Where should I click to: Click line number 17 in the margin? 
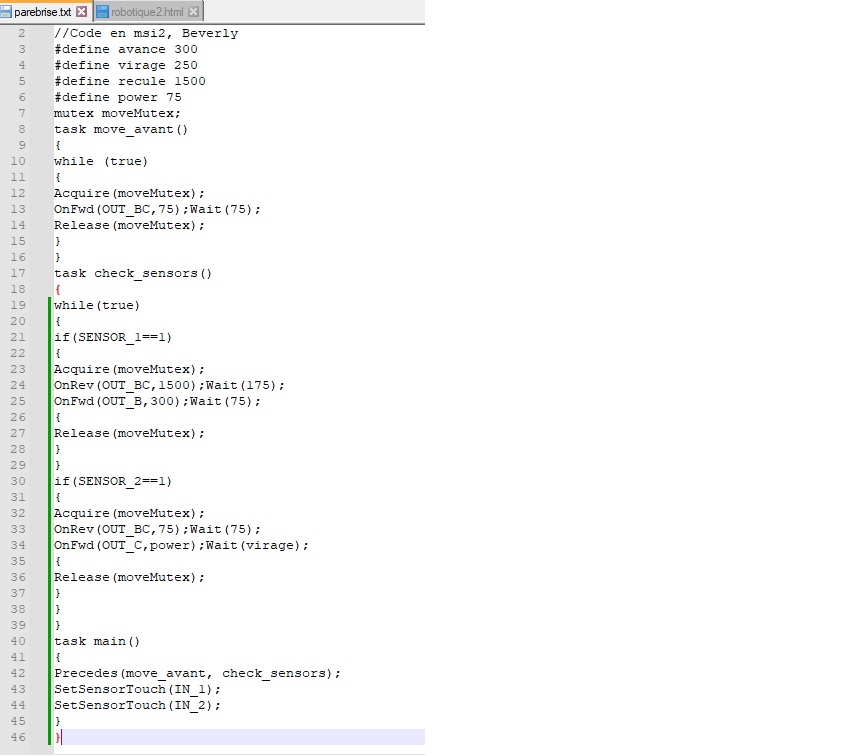coord(18,273)
